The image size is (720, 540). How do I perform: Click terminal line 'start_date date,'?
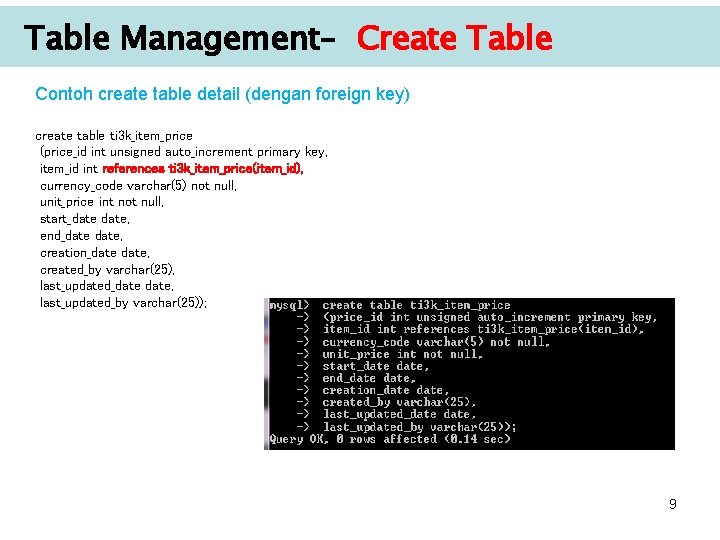click(x=376, y=366)
